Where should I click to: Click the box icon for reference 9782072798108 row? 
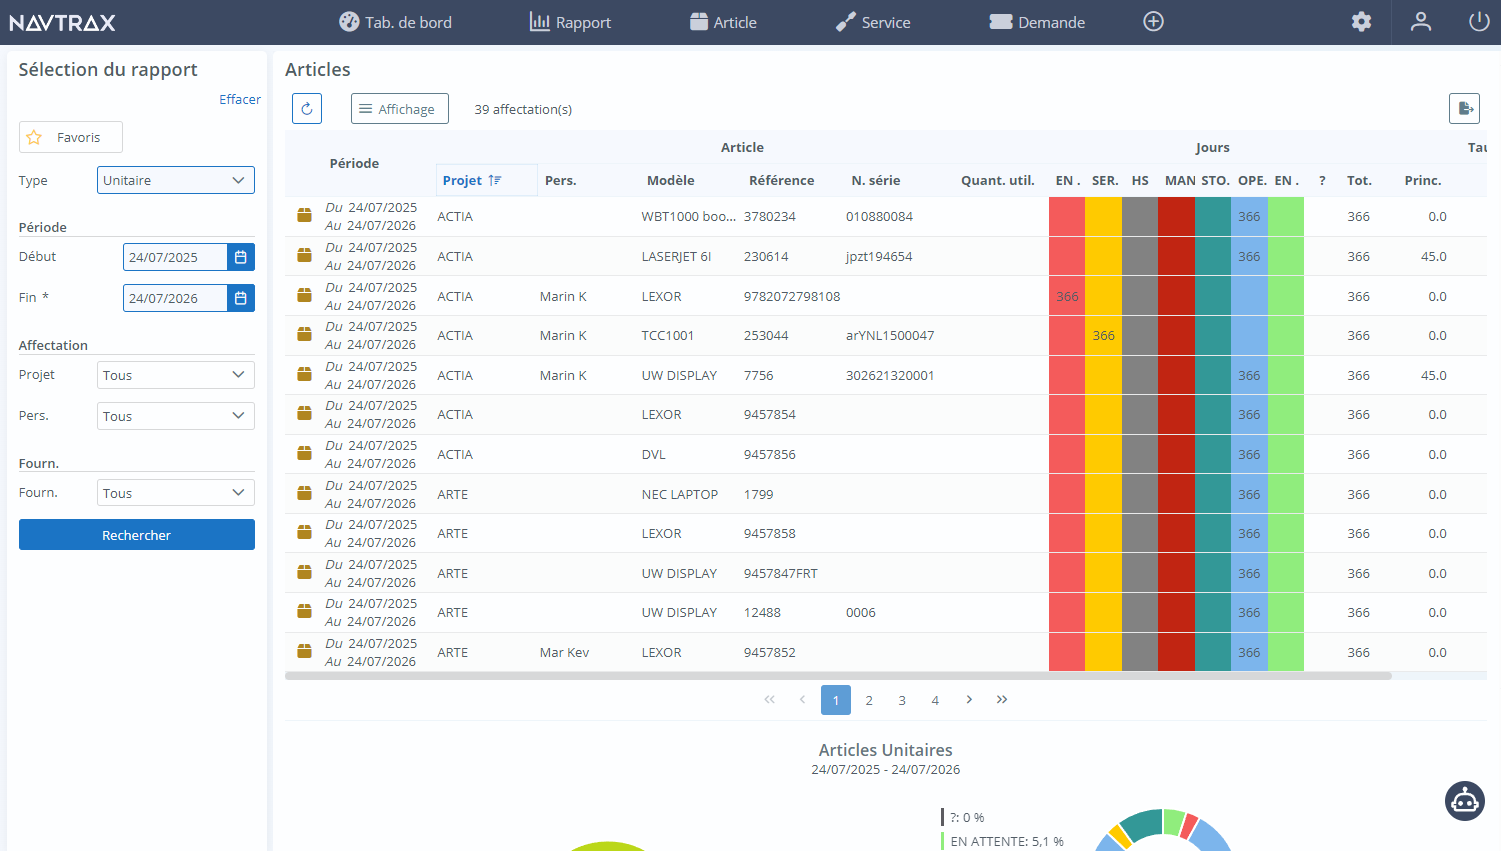[x=305, y=296]
